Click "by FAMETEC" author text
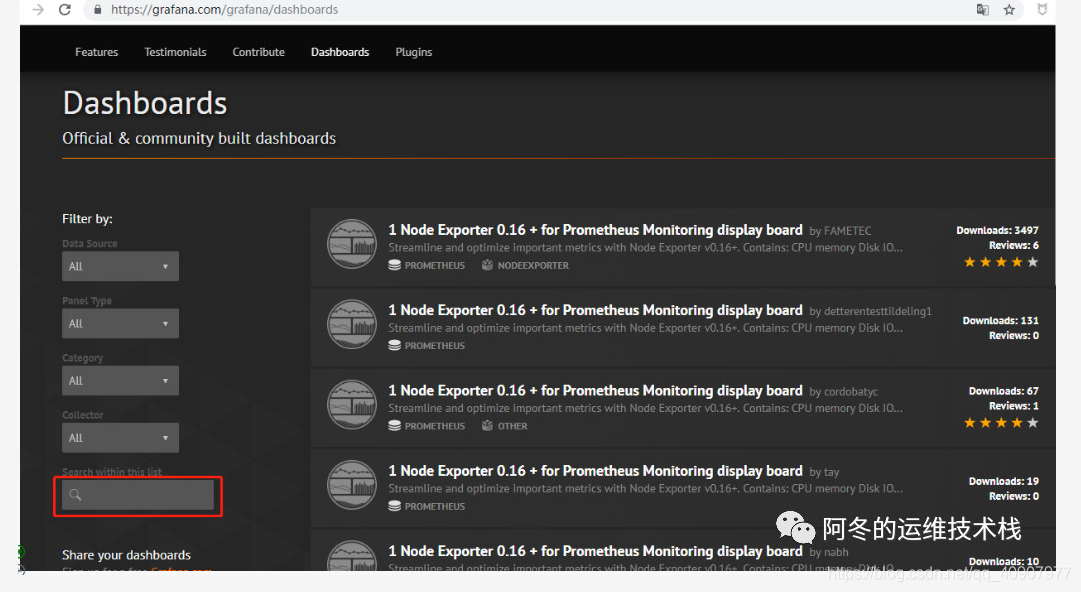The image size is (1081, 592). click(840, 231)
